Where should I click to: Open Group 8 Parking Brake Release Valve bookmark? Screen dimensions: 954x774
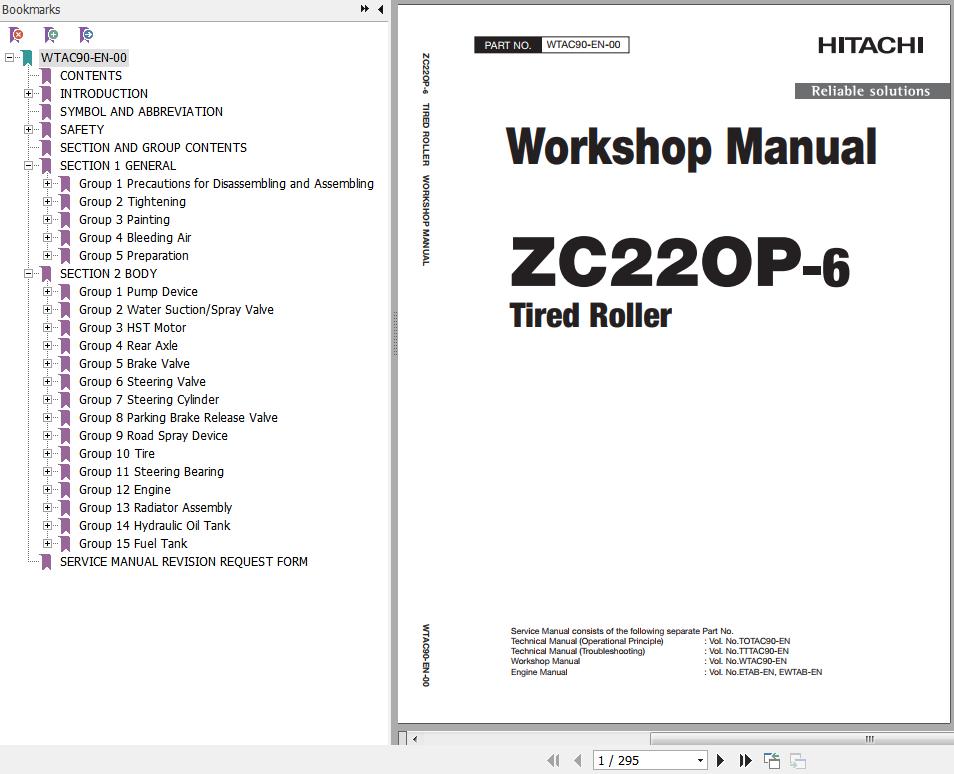tap(178, 417)
